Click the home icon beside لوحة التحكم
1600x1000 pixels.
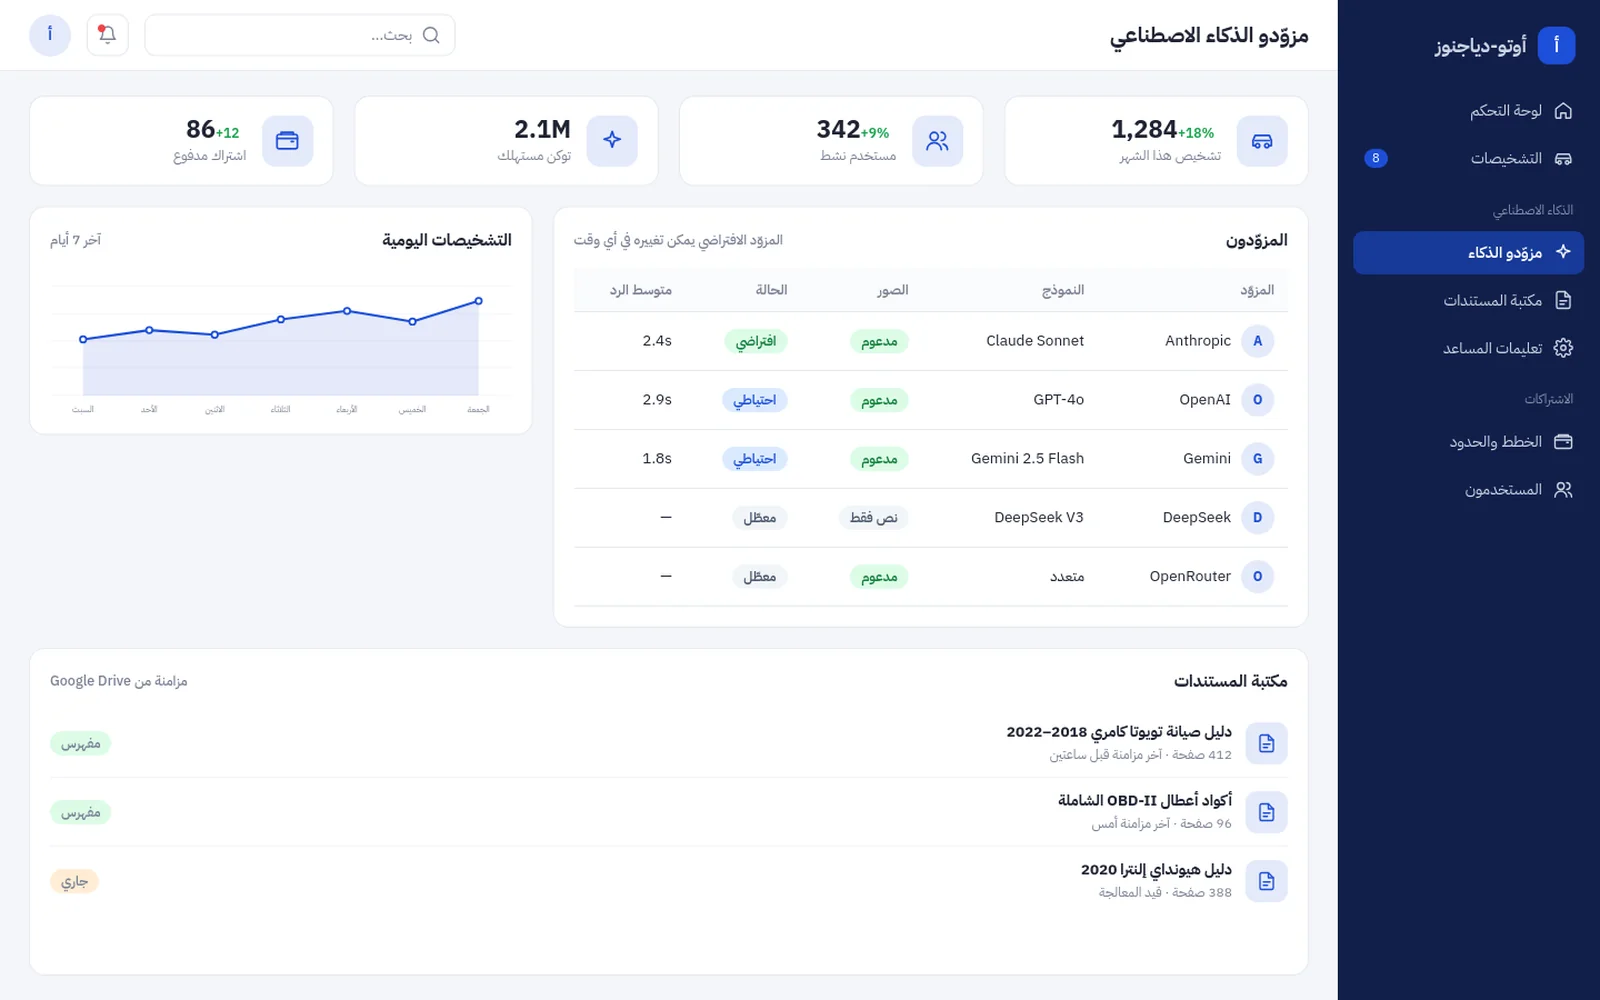(1563, 111)
